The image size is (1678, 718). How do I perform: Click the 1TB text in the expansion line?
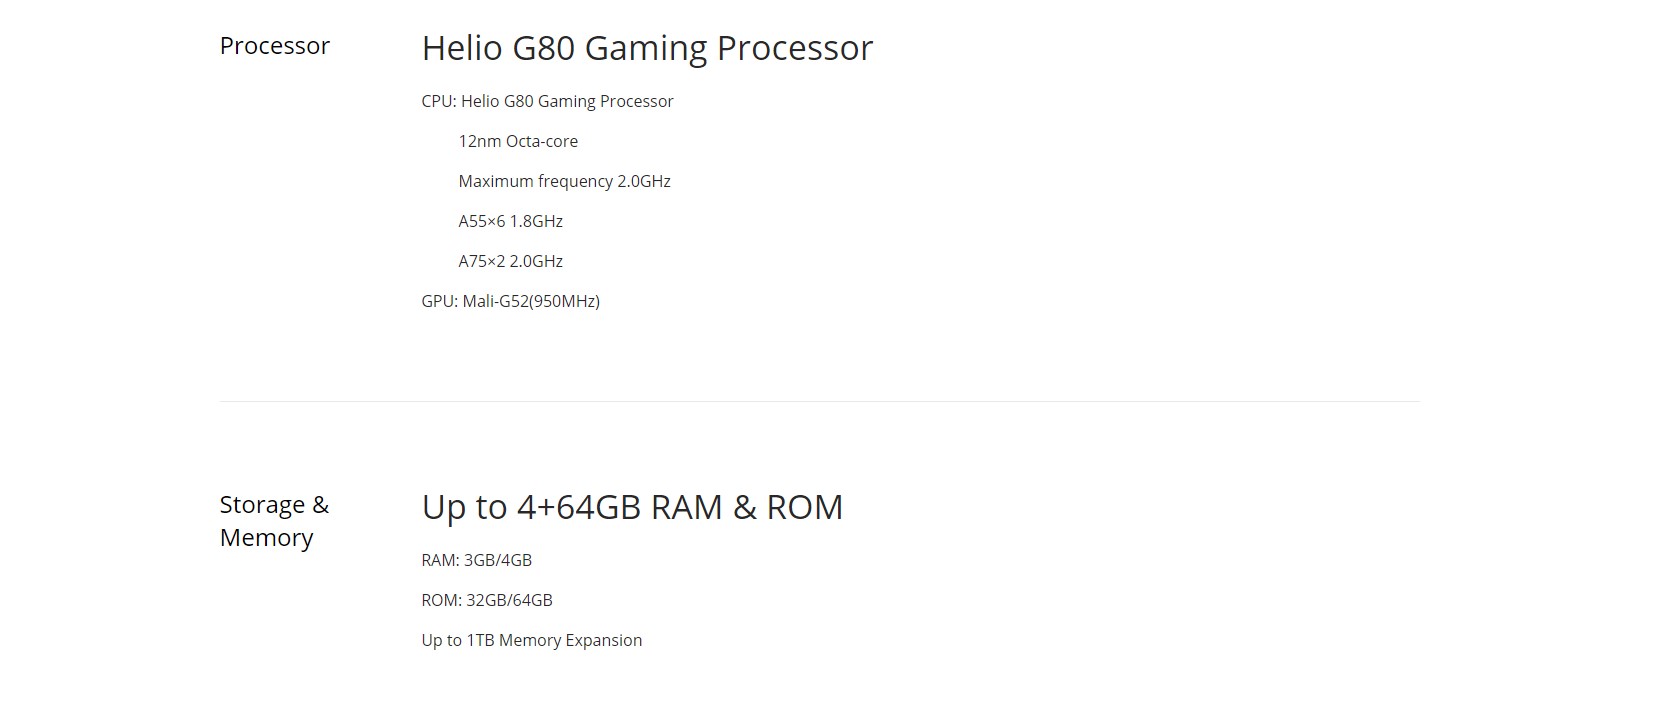480,640
